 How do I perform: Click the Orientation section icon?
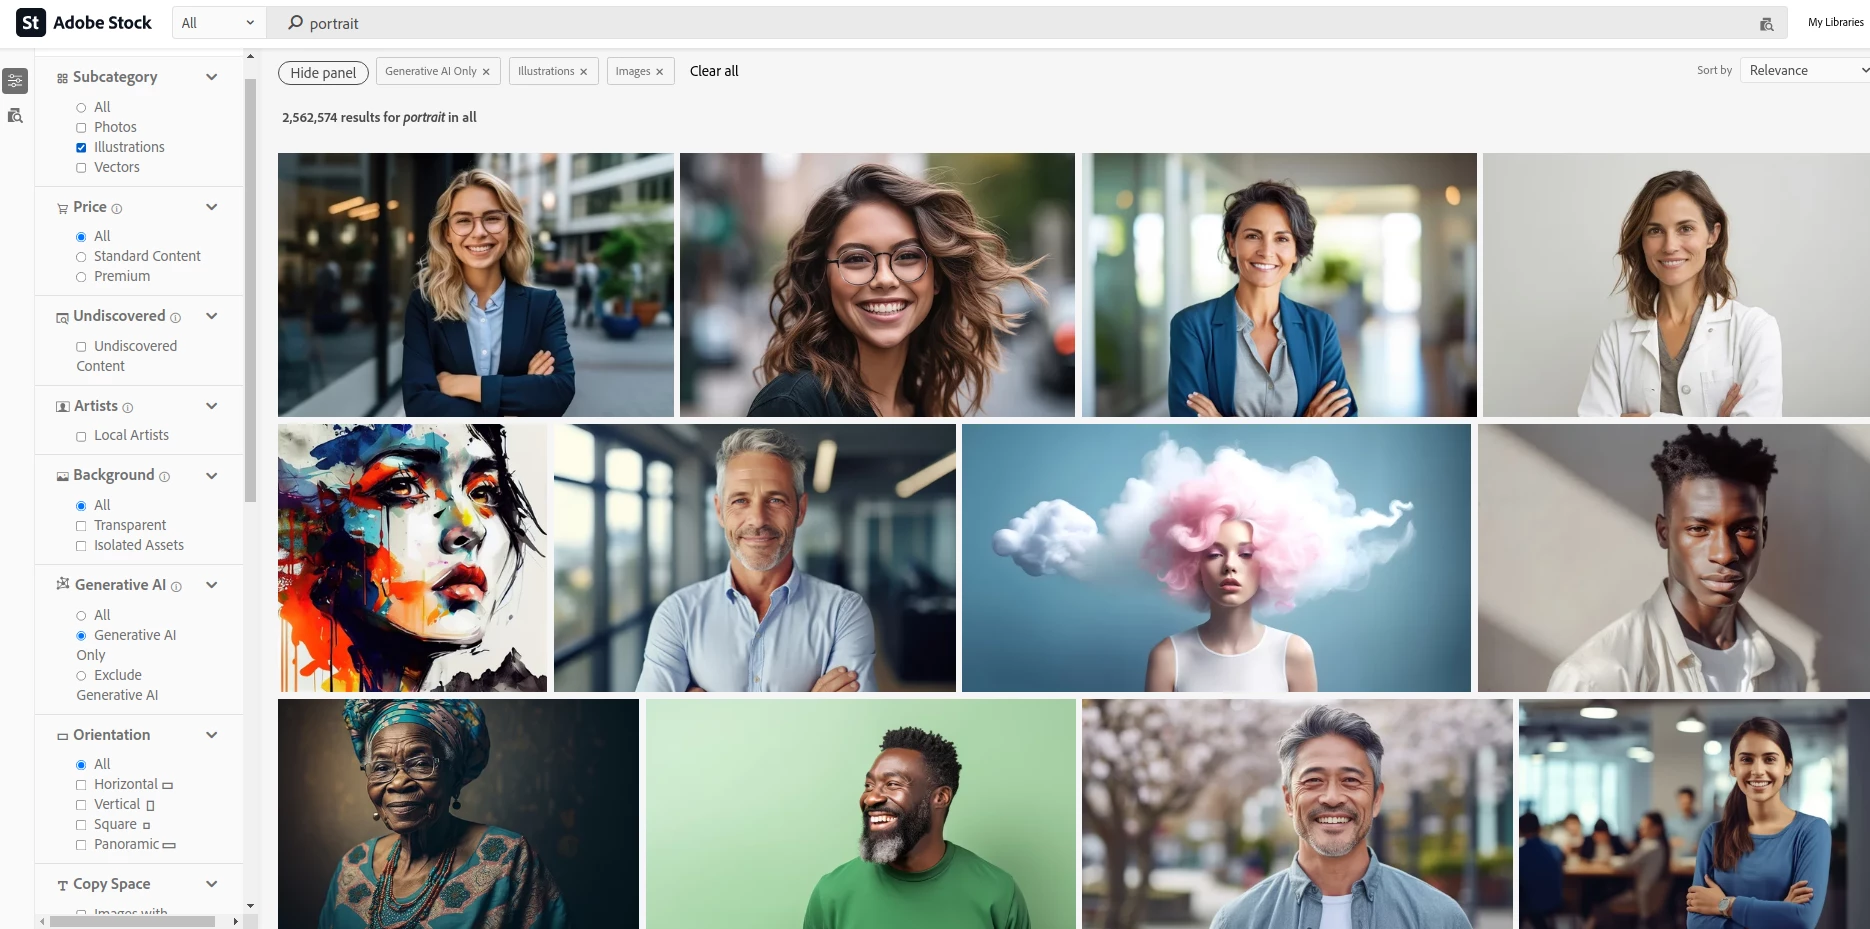(x=63, y=736)
